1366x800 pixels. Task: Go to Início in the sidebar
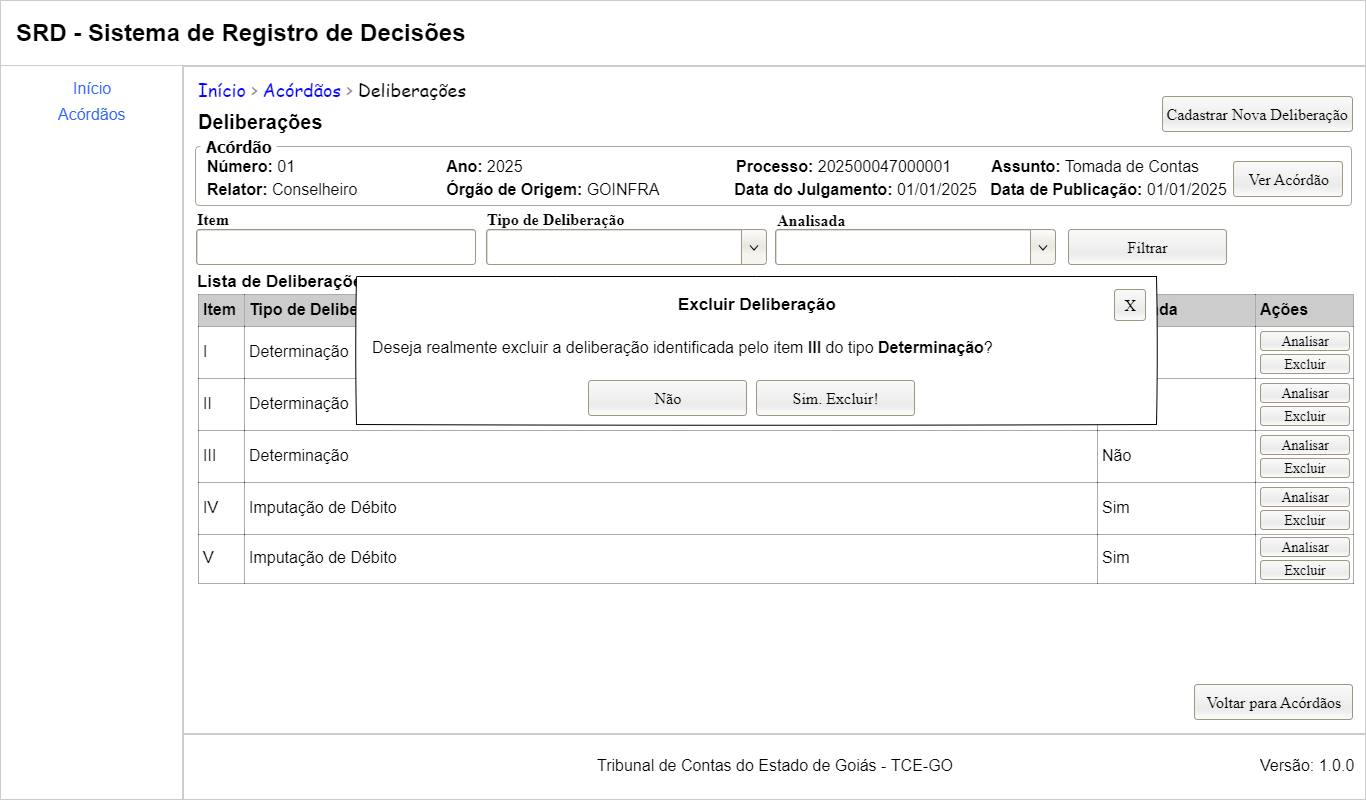pyautogui.click(x=92, y=89)
